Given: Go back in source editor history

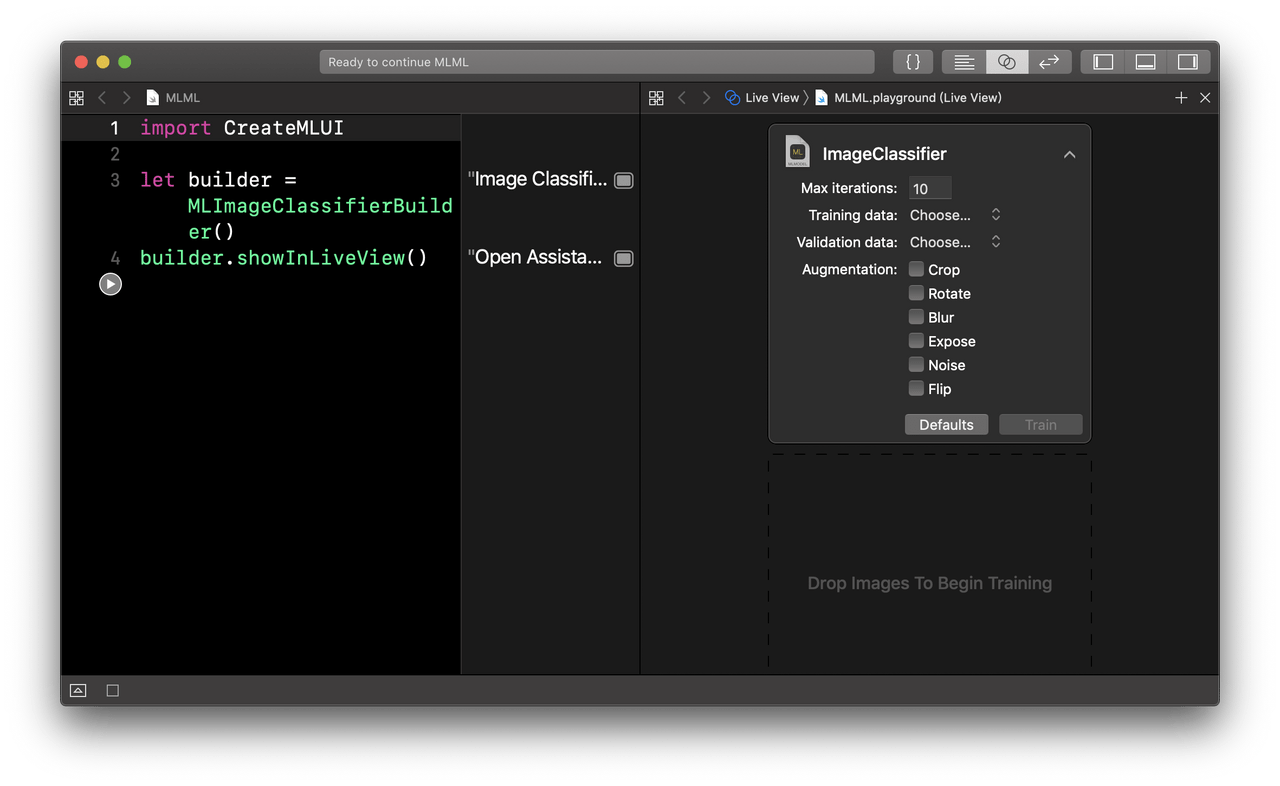Looking at the screenshot, I should click(102, 98).
